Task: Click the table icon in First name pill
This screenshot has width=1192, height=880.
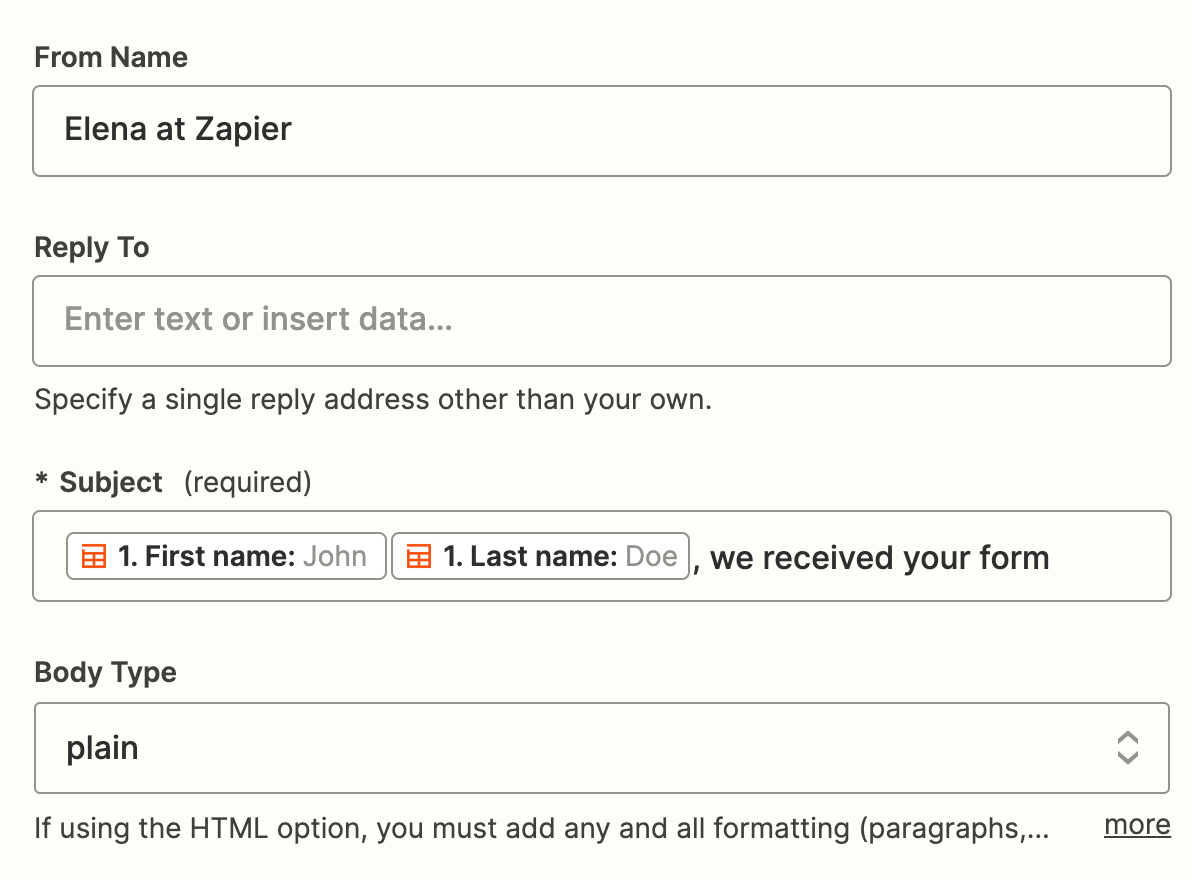Action: pos(93,557)
